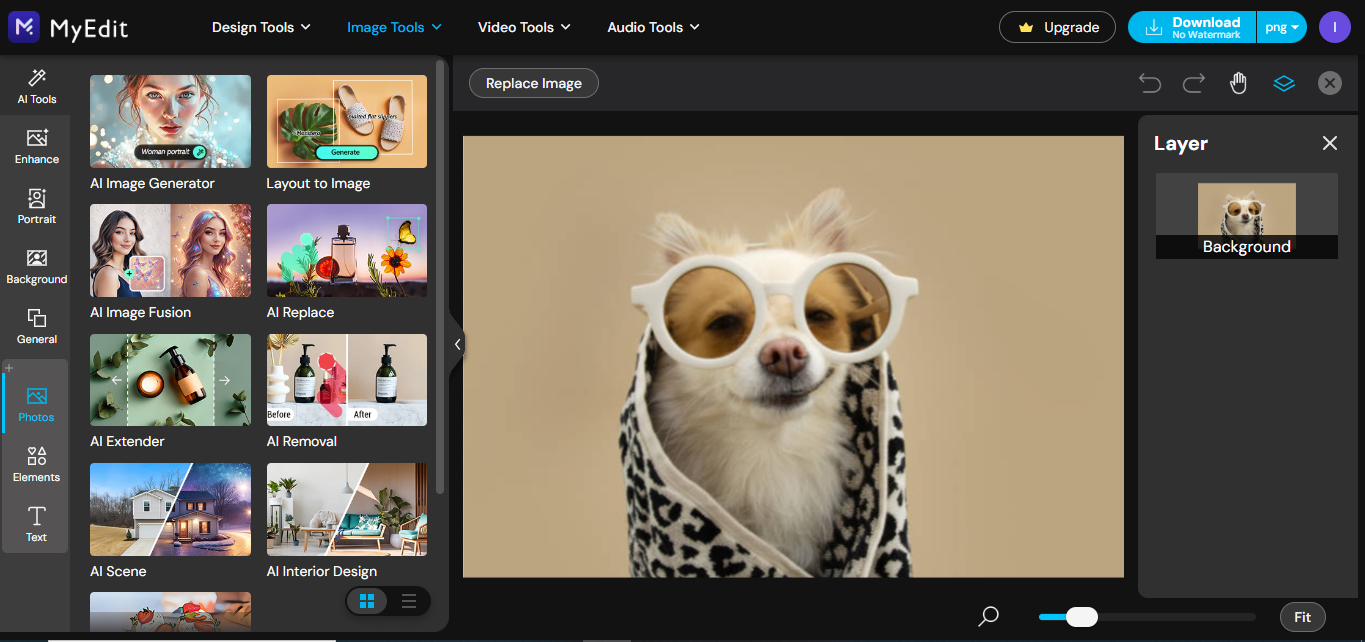
Task: Open the Elements sidebar section
Action: click(37, 464)
